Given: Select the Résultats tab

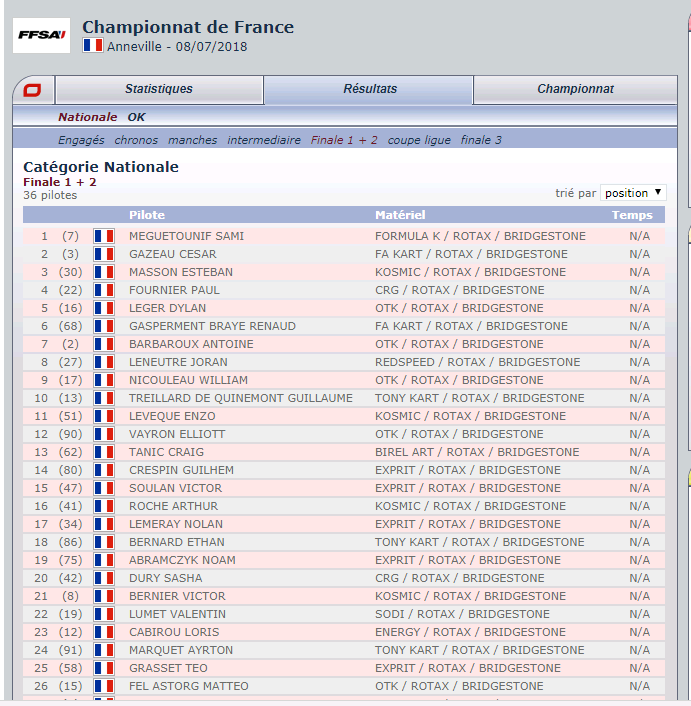Looking at the screenshot, I should pos(370,89).
